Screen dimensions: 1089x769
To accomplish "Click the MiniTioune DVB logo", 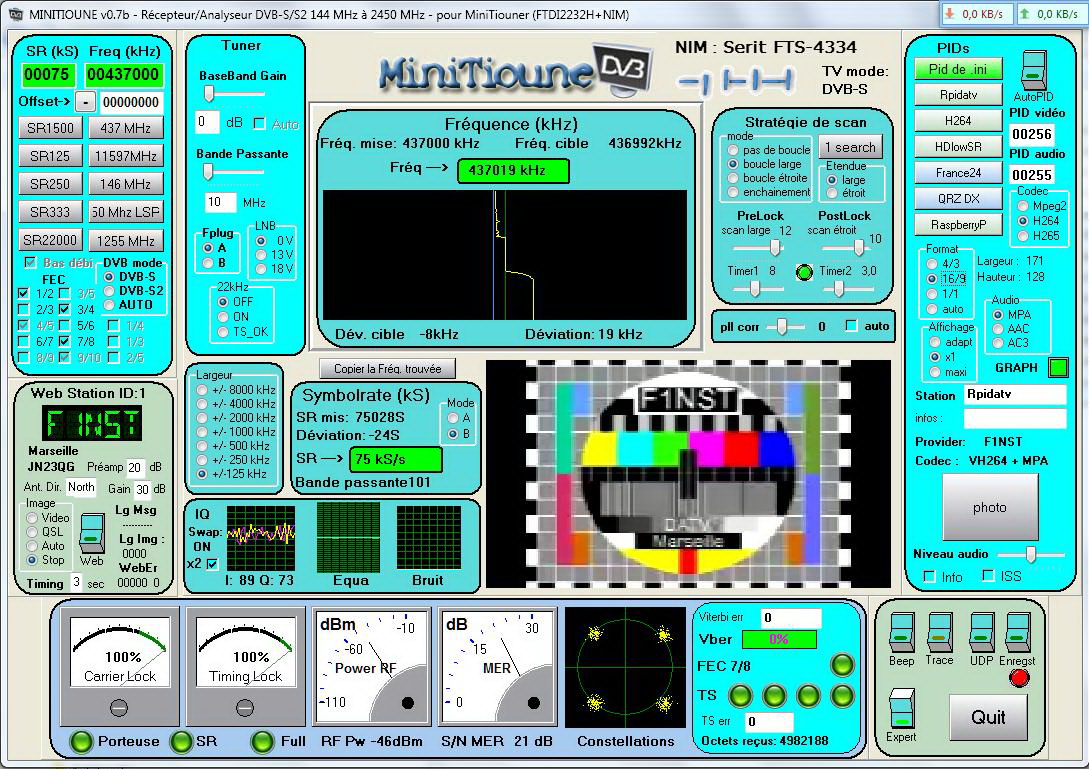I will 515,71.
